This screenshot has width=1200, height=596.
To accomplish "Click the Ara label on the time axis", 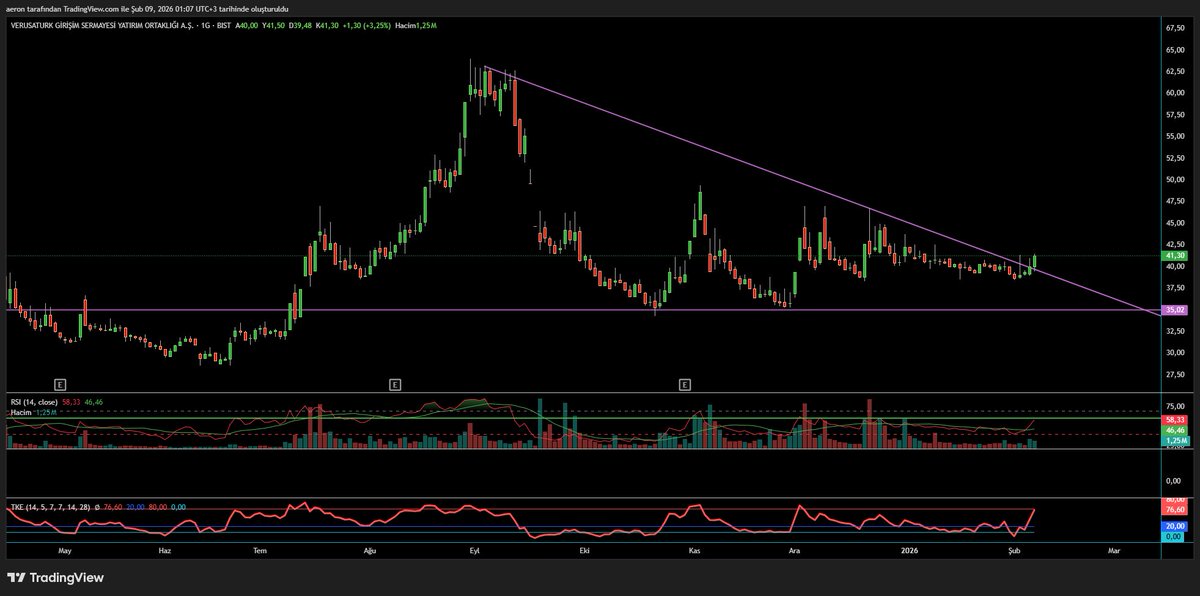I will click(x=795, y=550).
